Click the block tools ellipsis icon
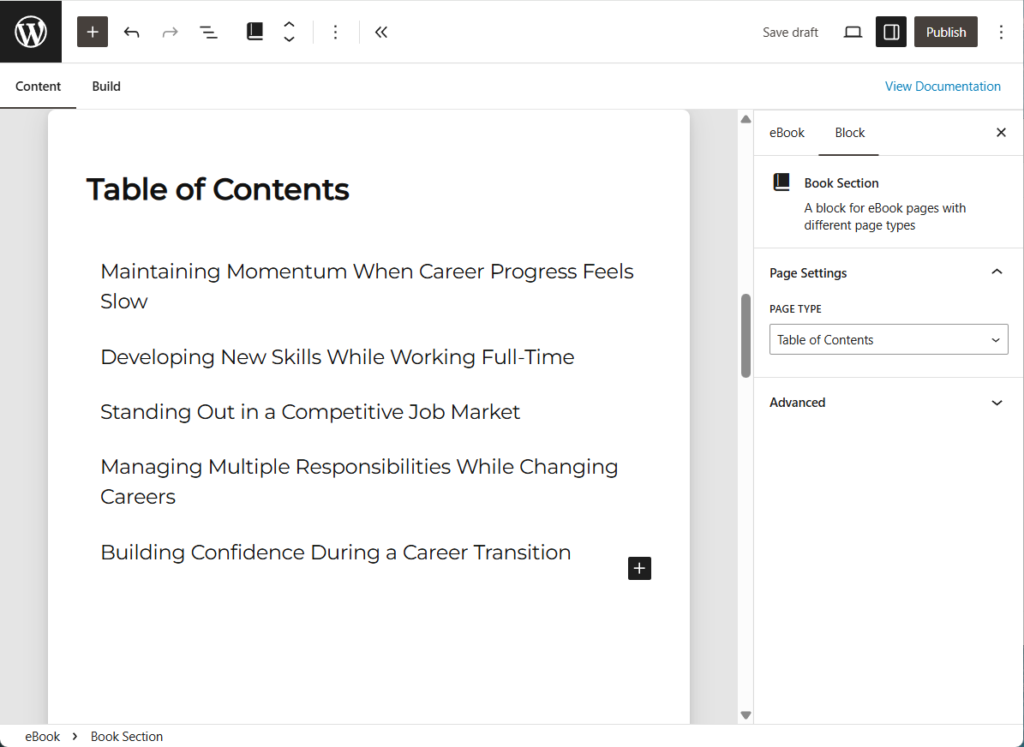 [335, 31]
